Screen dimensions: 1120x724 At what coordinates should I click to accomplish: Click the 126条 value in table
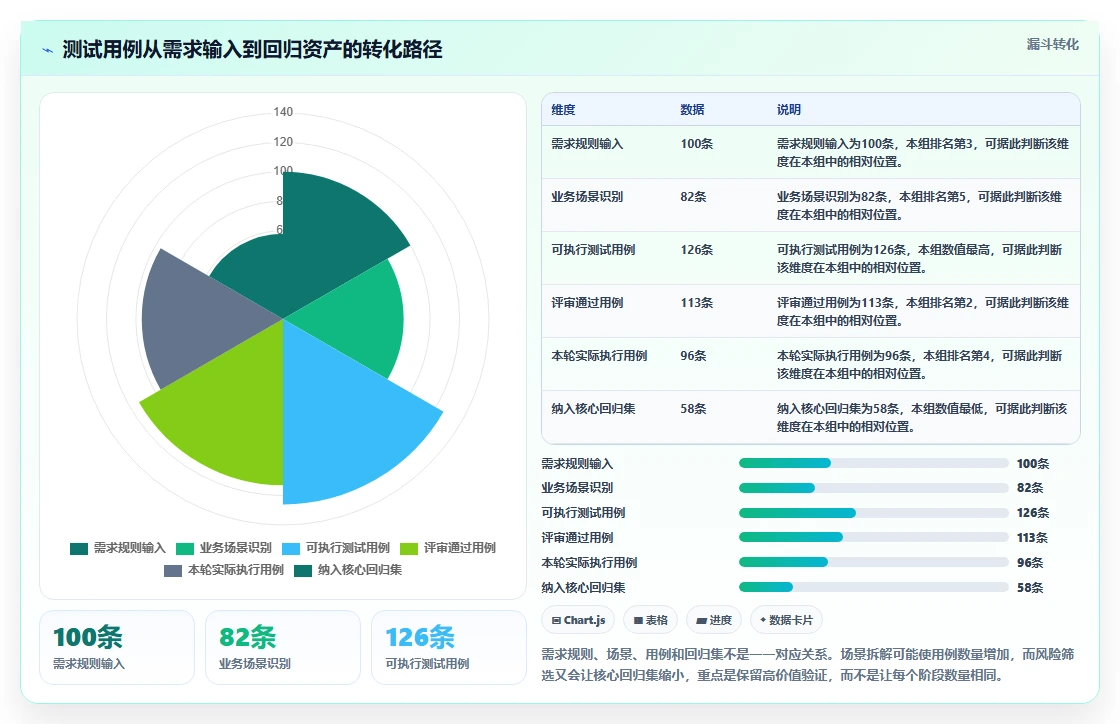(696, 249)
